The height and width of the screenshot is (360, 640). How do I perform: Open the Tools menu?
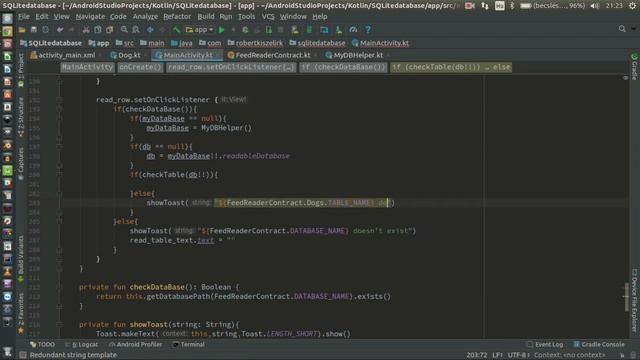[246, 16]
